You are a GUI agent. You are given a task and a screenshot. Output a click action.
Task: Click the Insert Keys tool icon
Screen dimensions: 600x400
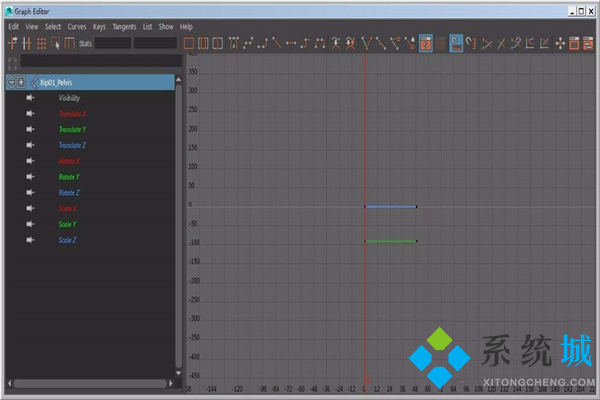pyautogui.click(x=27, y=43)
